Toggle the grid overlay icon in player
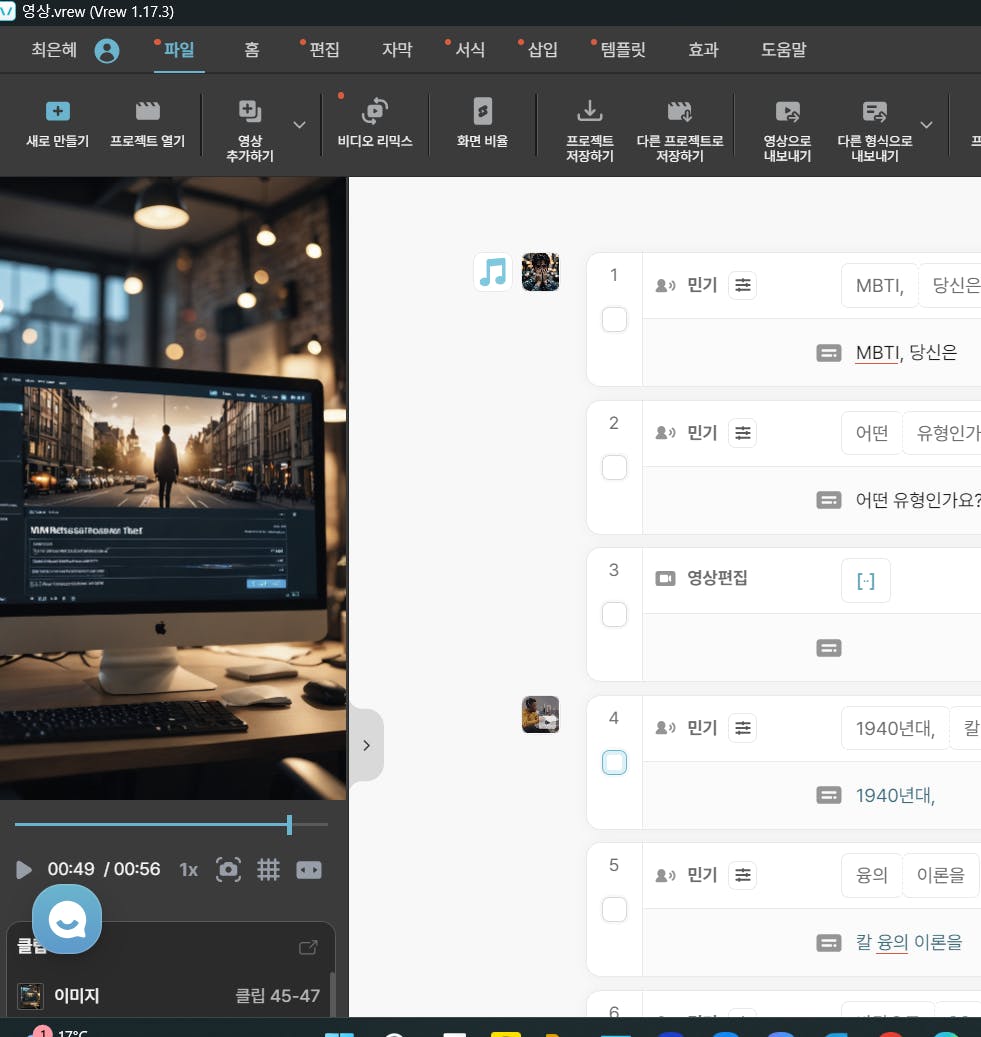This screenshot has height=1037, width=981. [268, 870]
